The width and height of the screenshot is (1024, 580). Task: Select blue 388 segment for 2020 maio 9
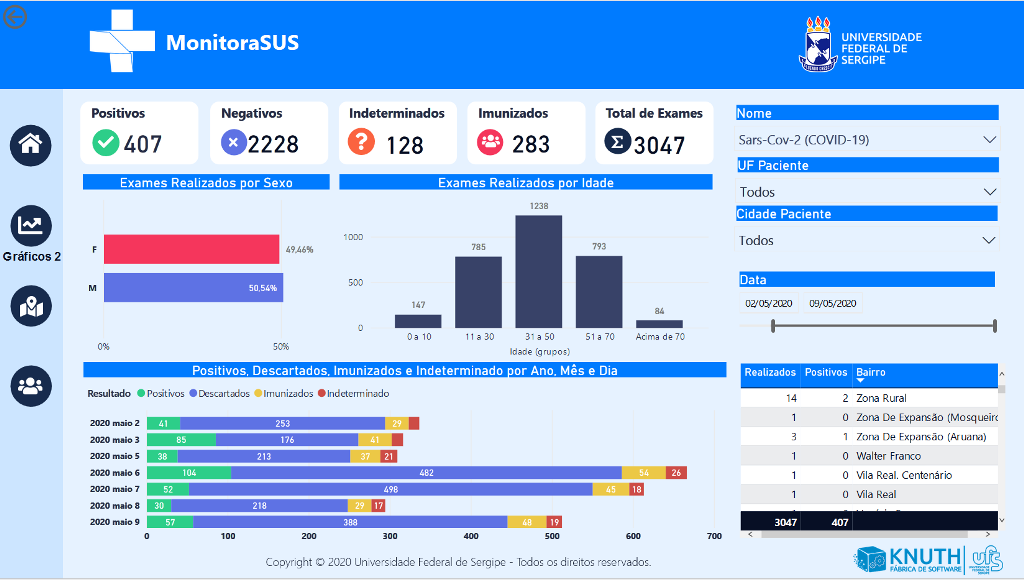pos(350,522)
